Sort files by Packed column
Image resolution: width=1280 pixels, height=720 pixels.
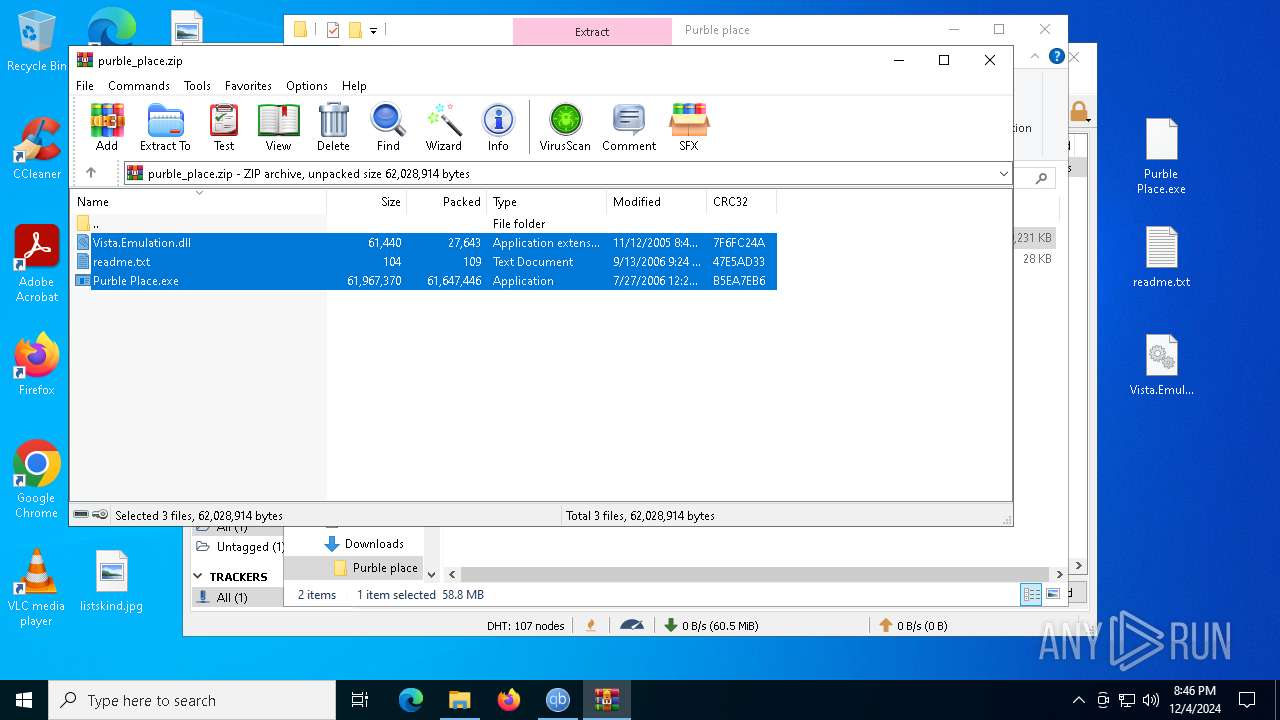pyautogui.click(x=446, y=202)
